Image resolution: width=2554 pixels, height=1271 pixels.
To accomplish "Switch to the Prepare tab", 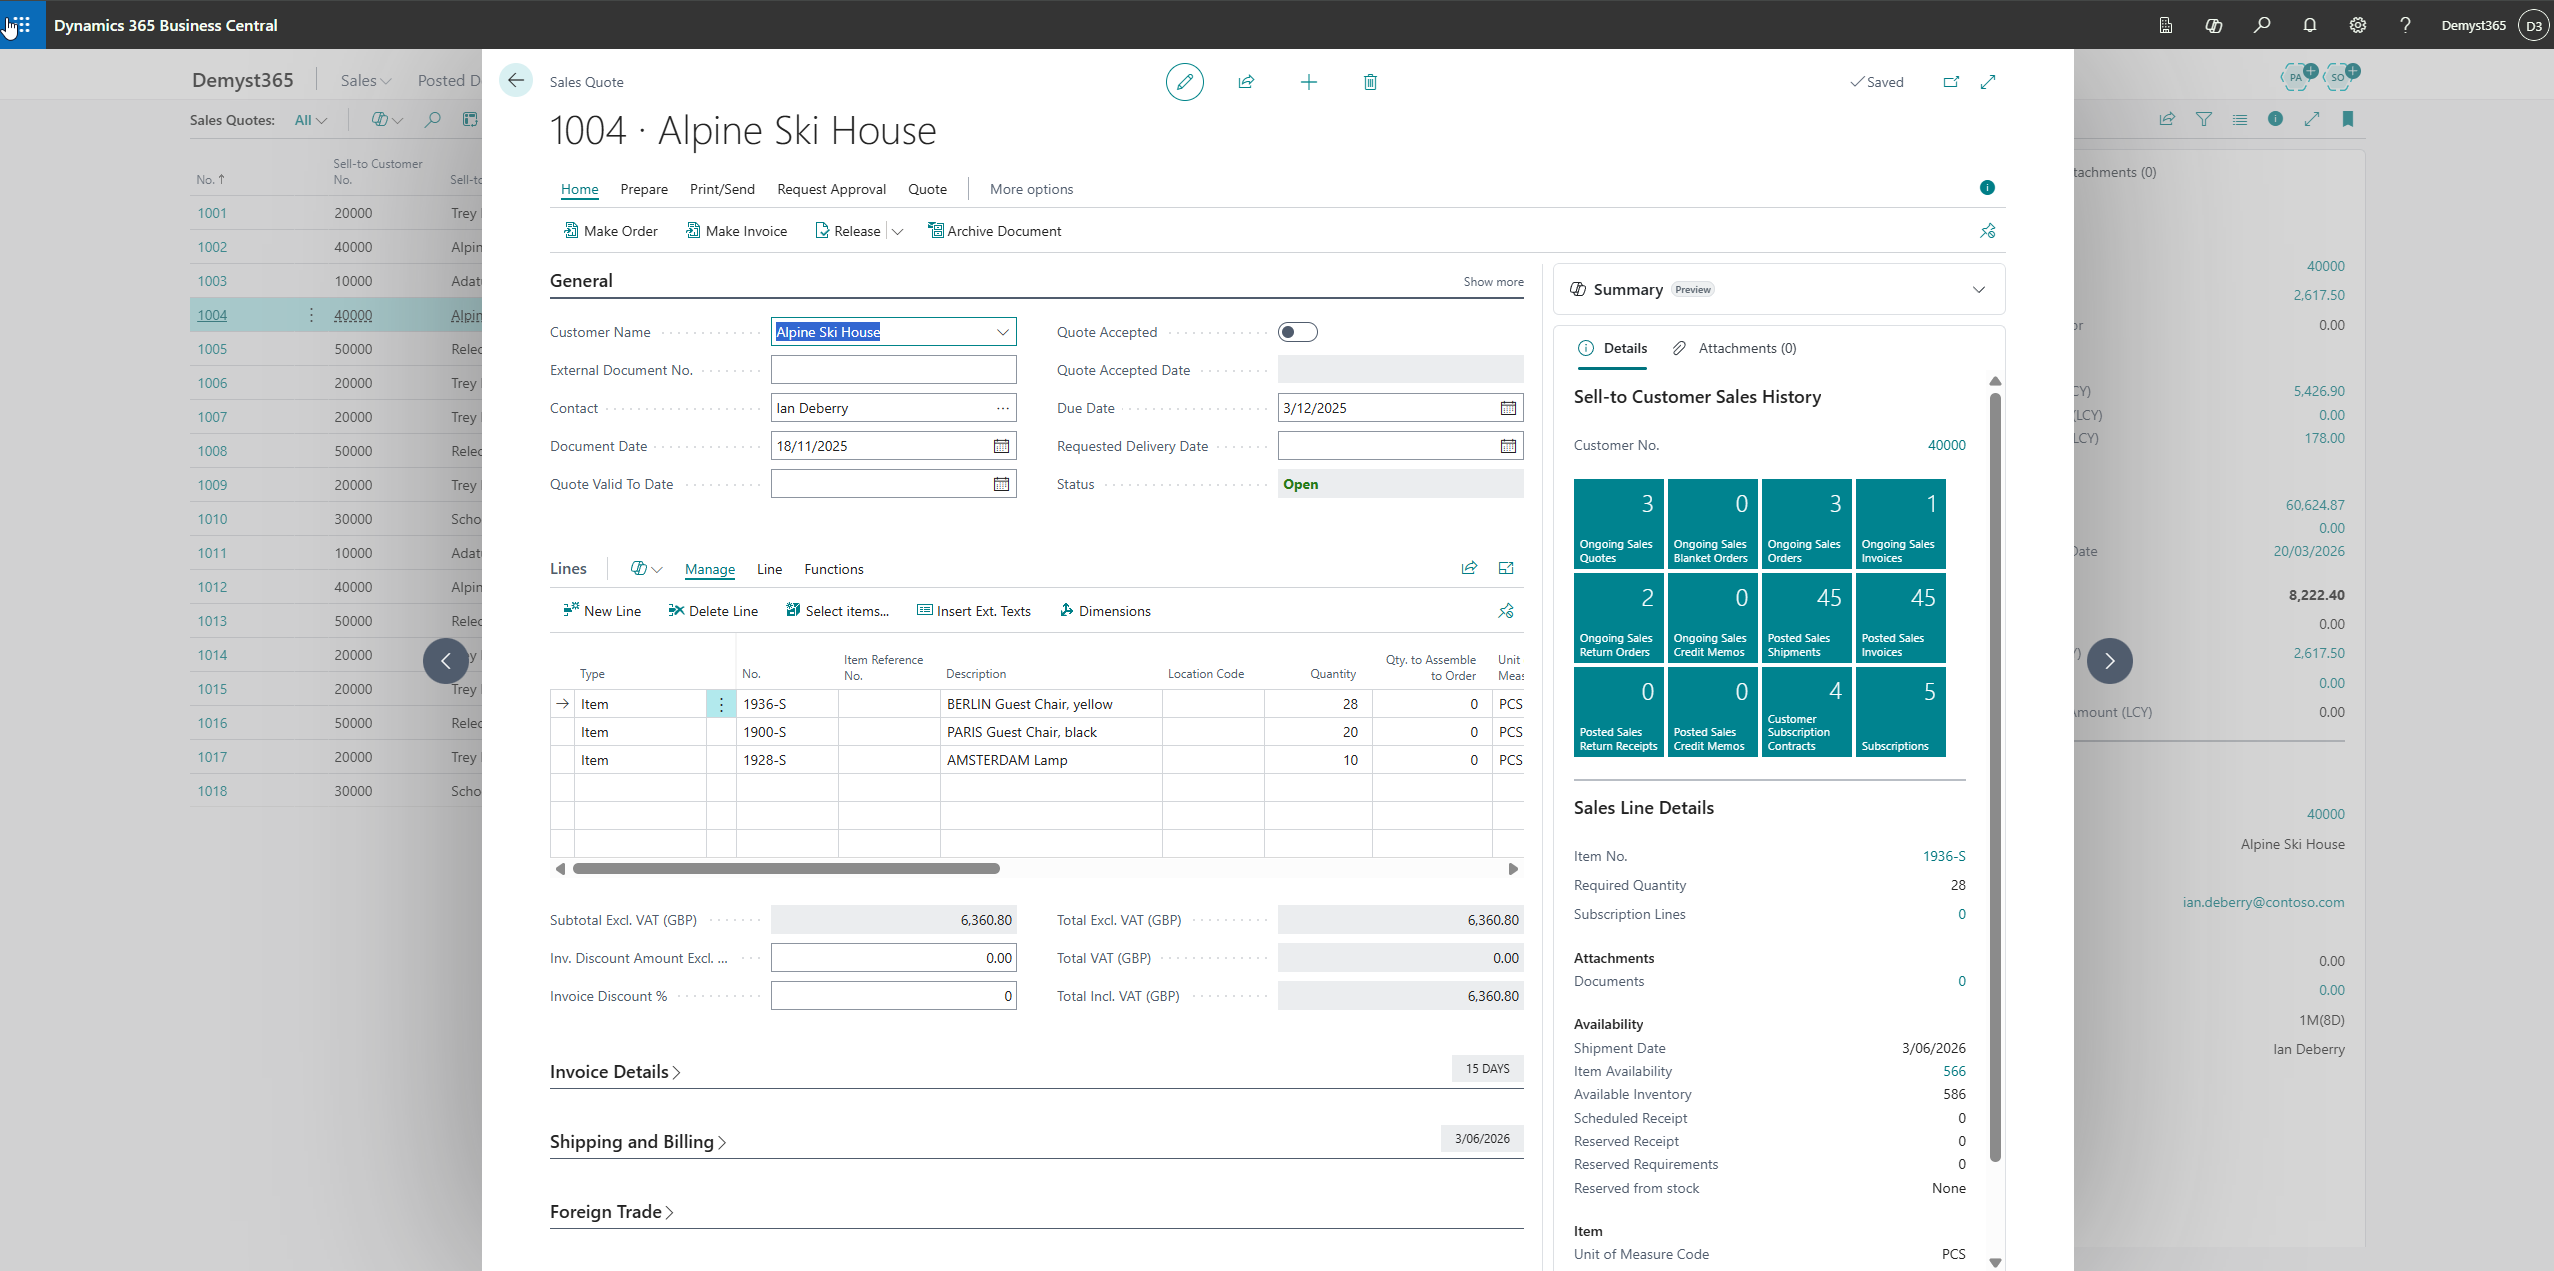I will [643, 189].
